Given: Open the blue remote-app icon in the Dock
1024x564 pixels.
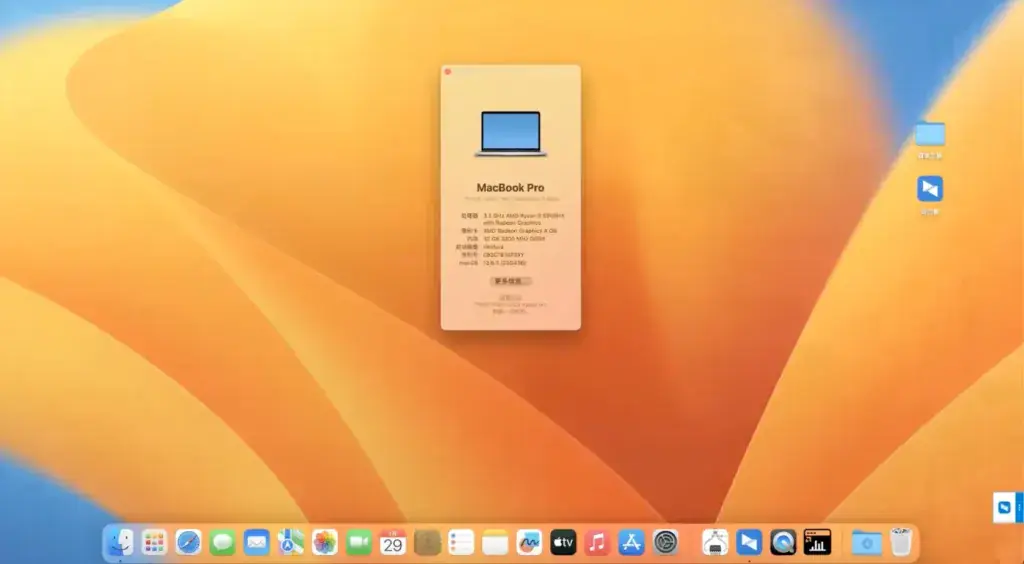Looking at the screenshot, I should (749, 542).
